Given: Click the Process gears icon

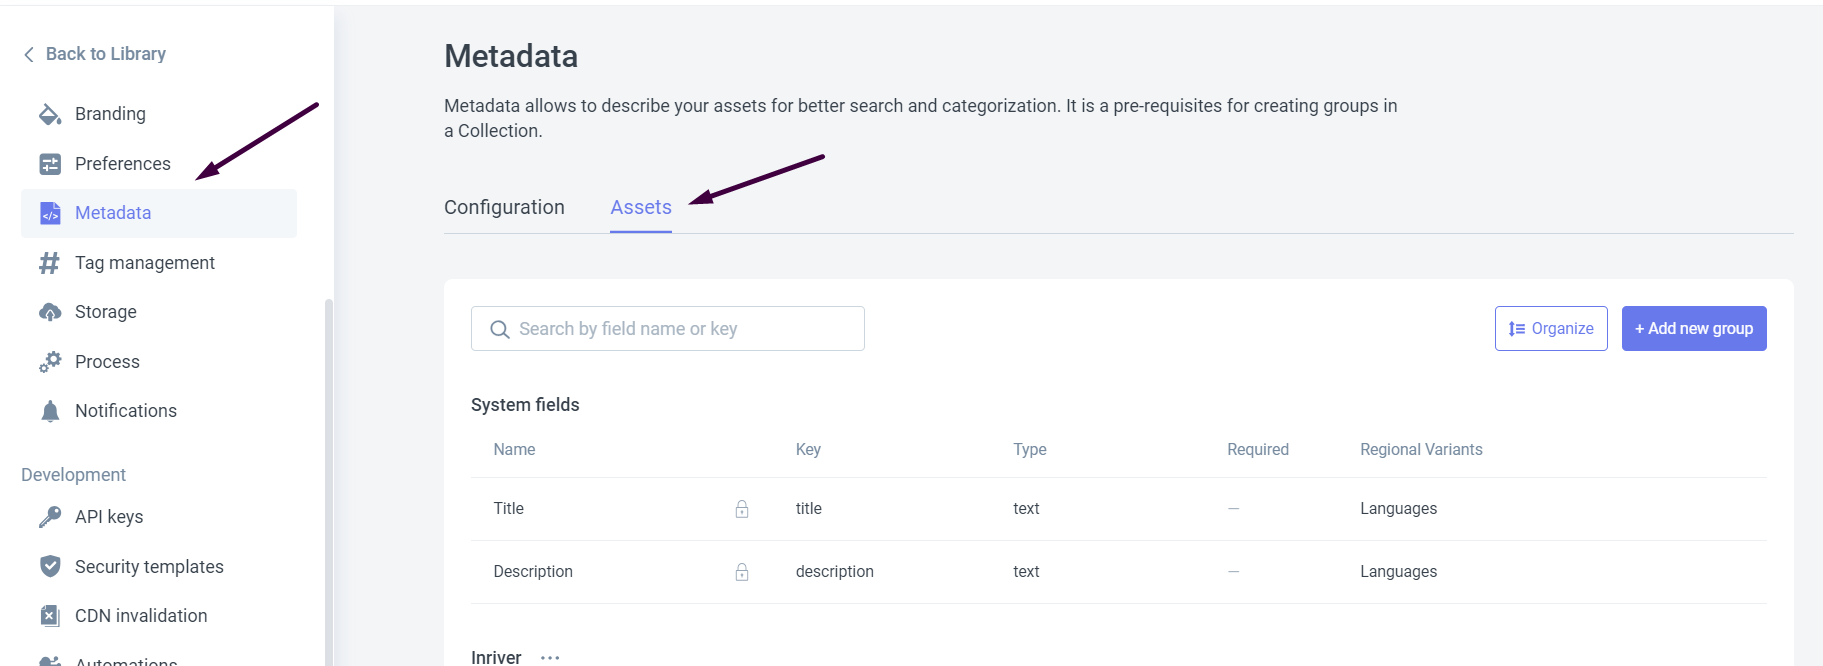Looking at the screenshot, I should (49, 362).
